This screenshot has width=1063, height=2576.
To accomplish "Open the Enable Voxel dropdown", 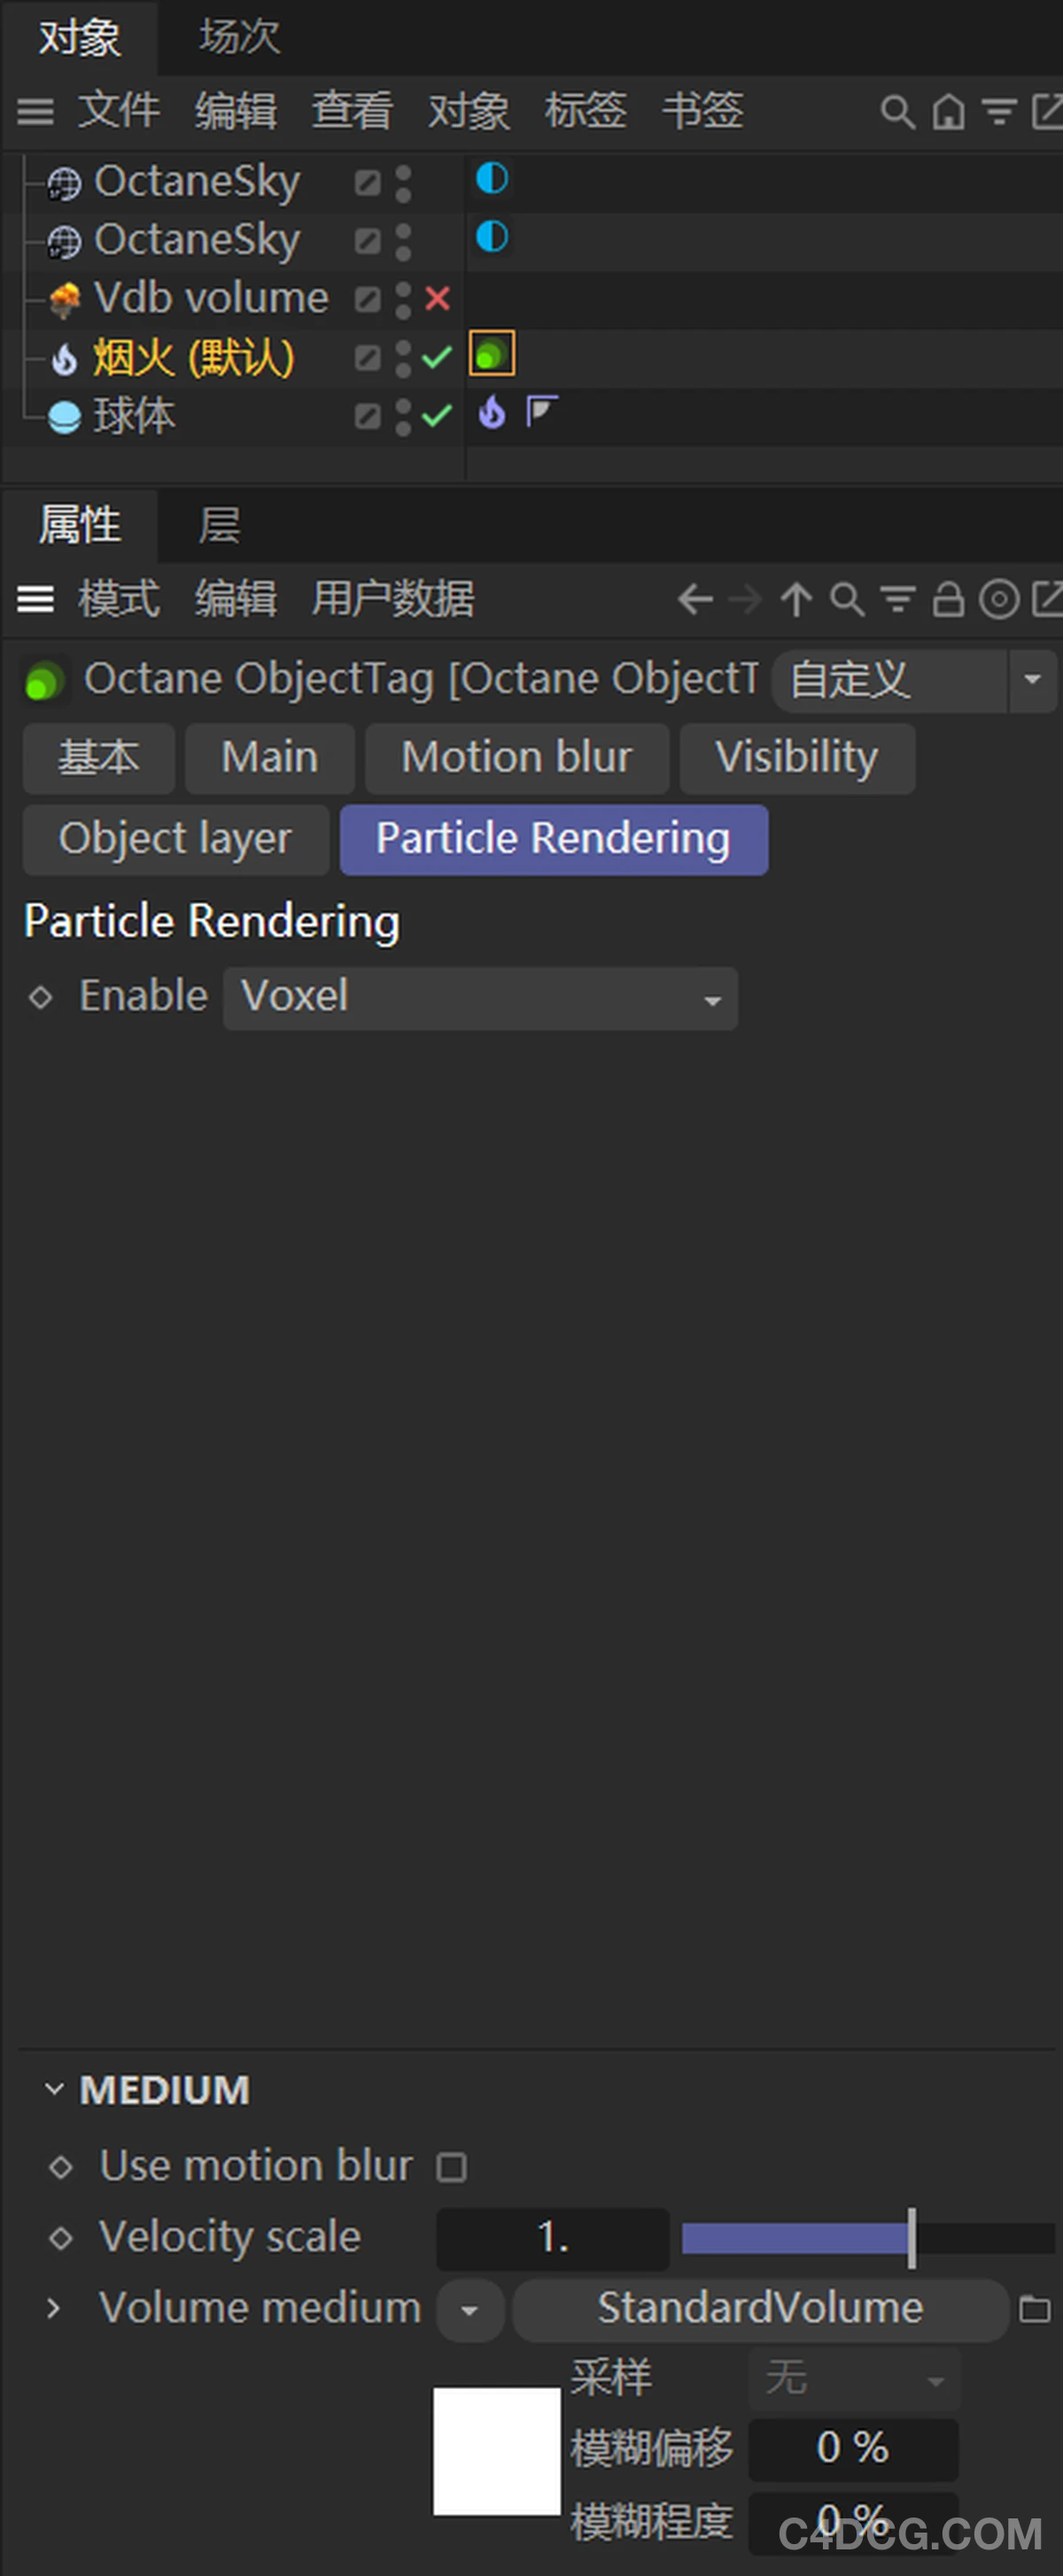I will point(480,997).
